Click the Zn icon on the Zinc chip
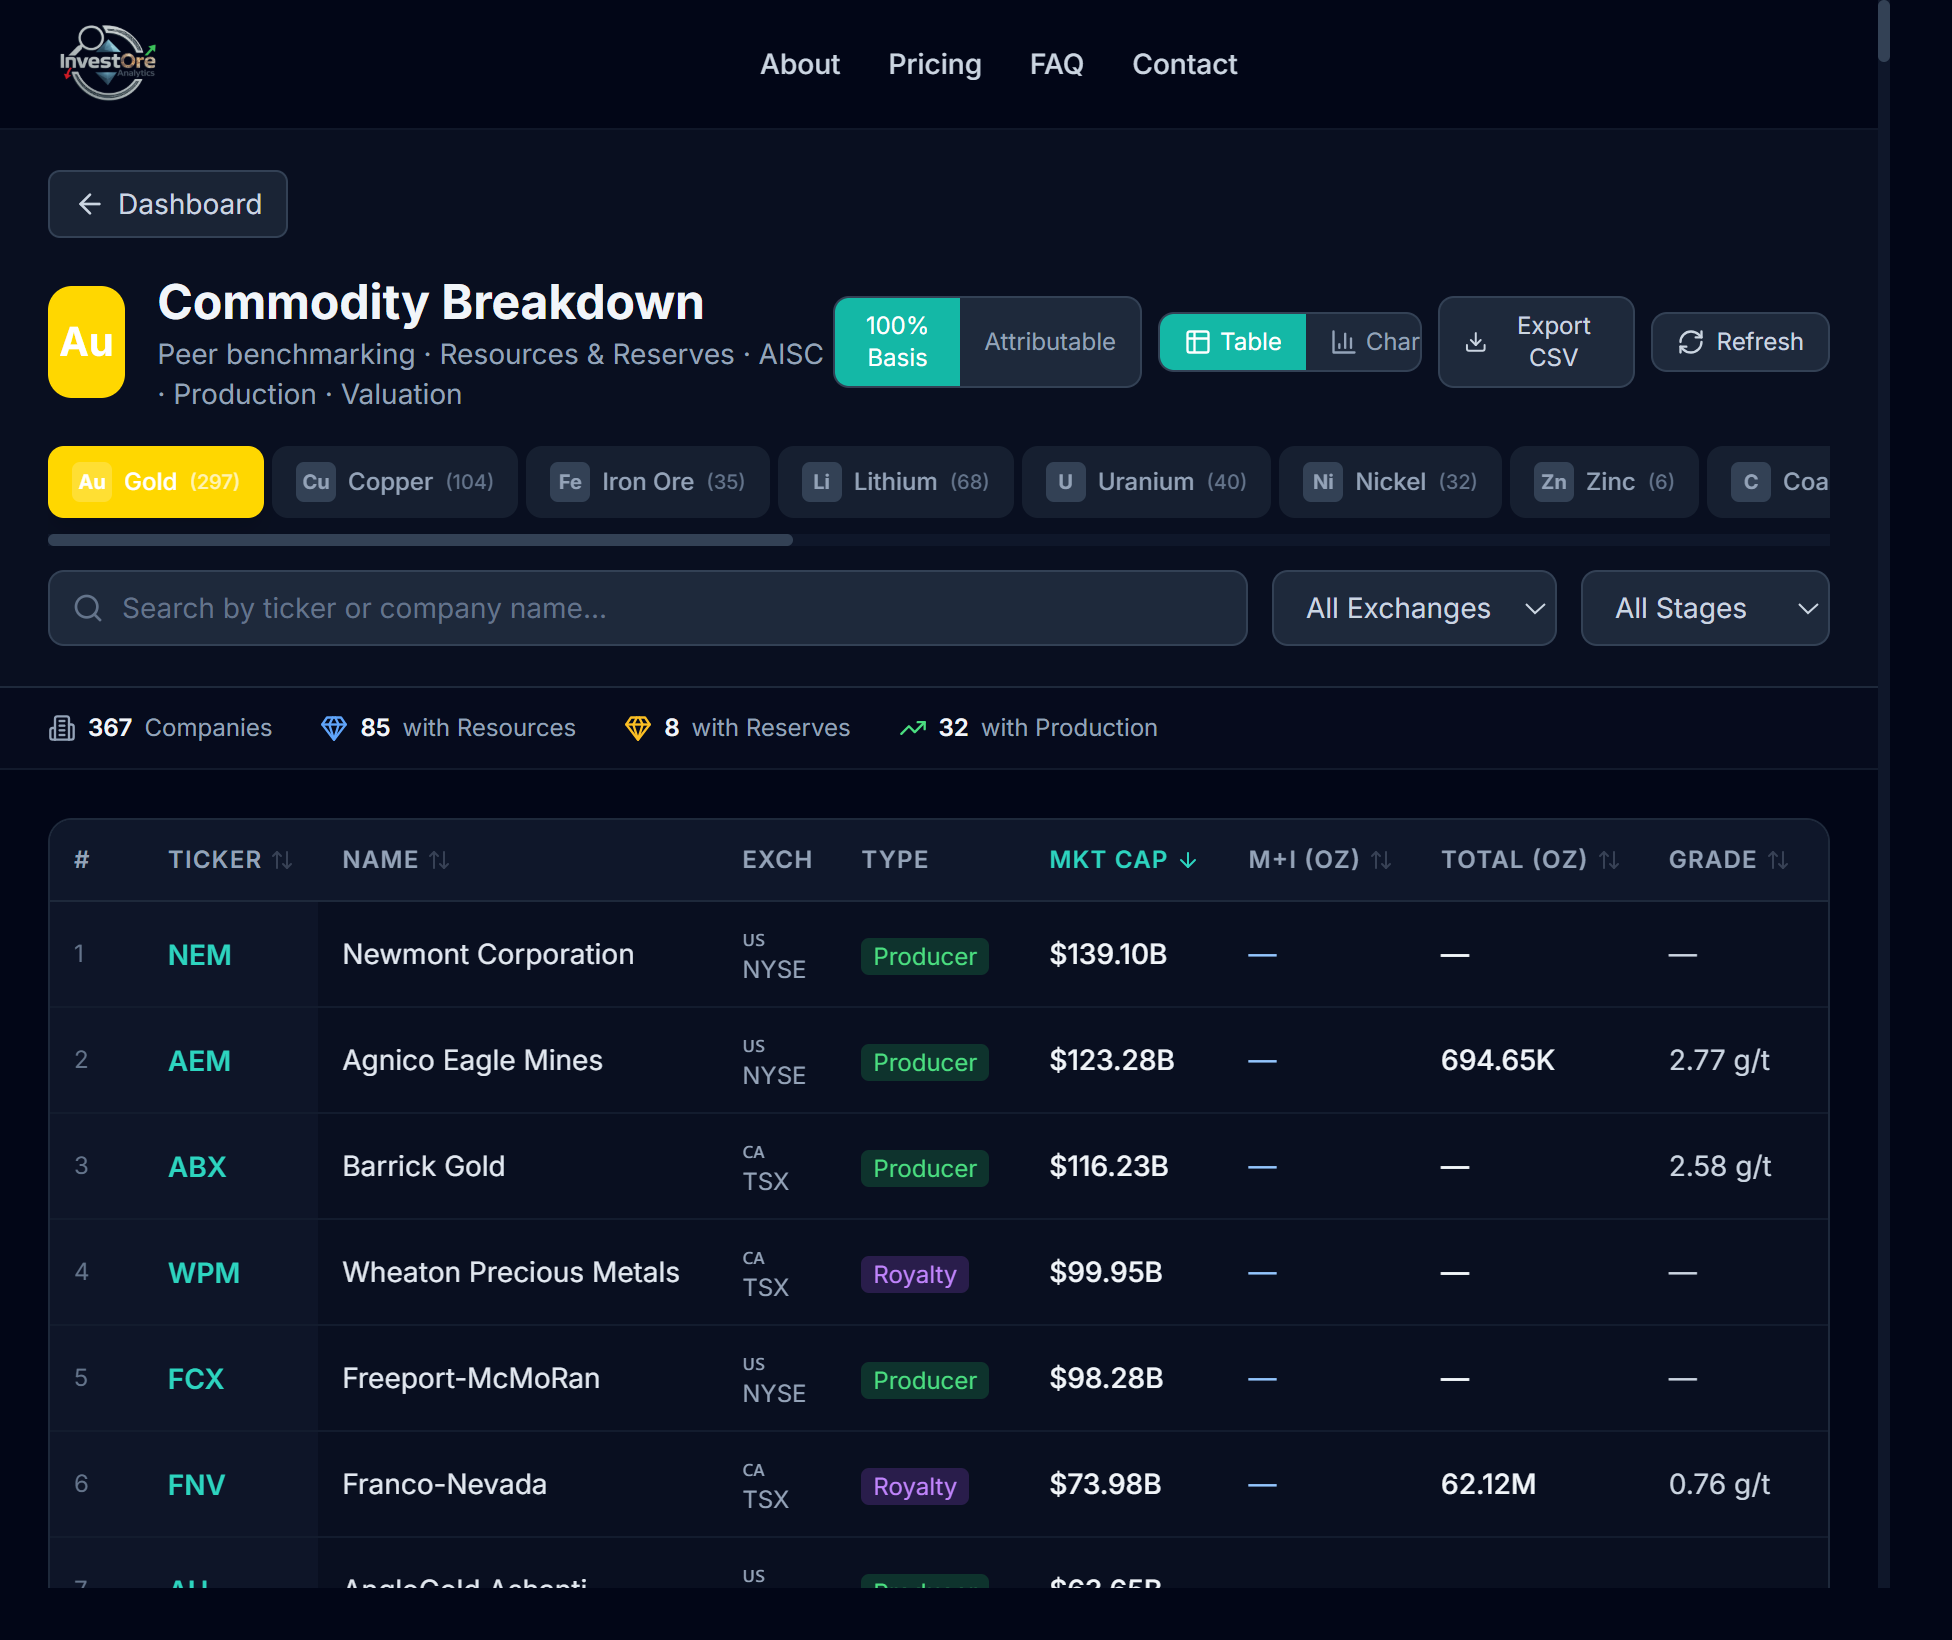The image size is (1952, 1640). point(1554,482)
